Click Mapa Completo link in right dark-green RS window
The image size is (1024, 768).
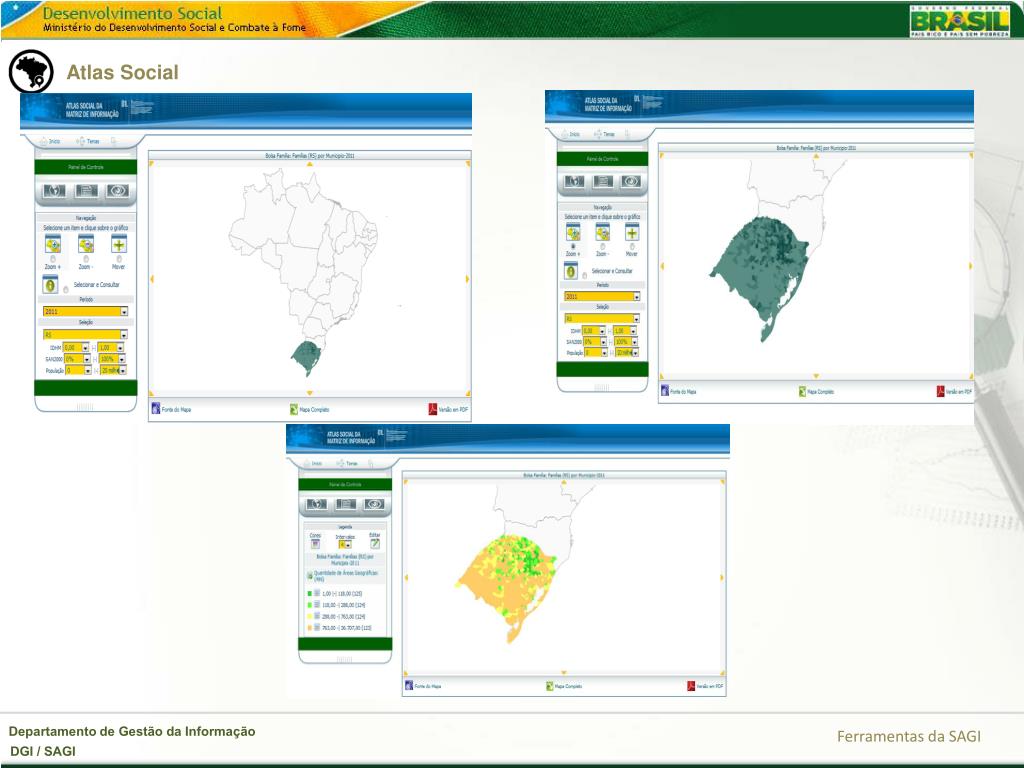pos(816,391)
